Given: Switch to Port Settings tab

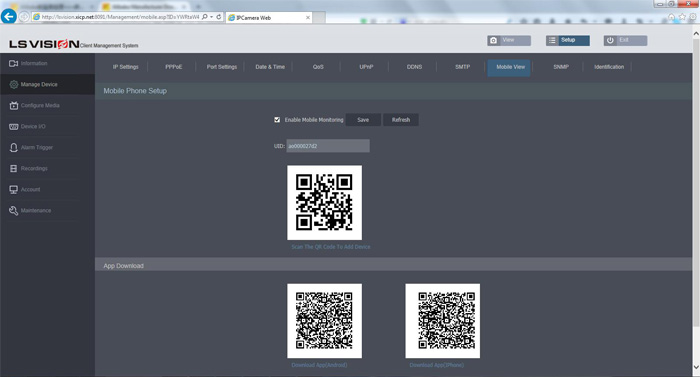Looking at the screenshot, I should point(222,67).
